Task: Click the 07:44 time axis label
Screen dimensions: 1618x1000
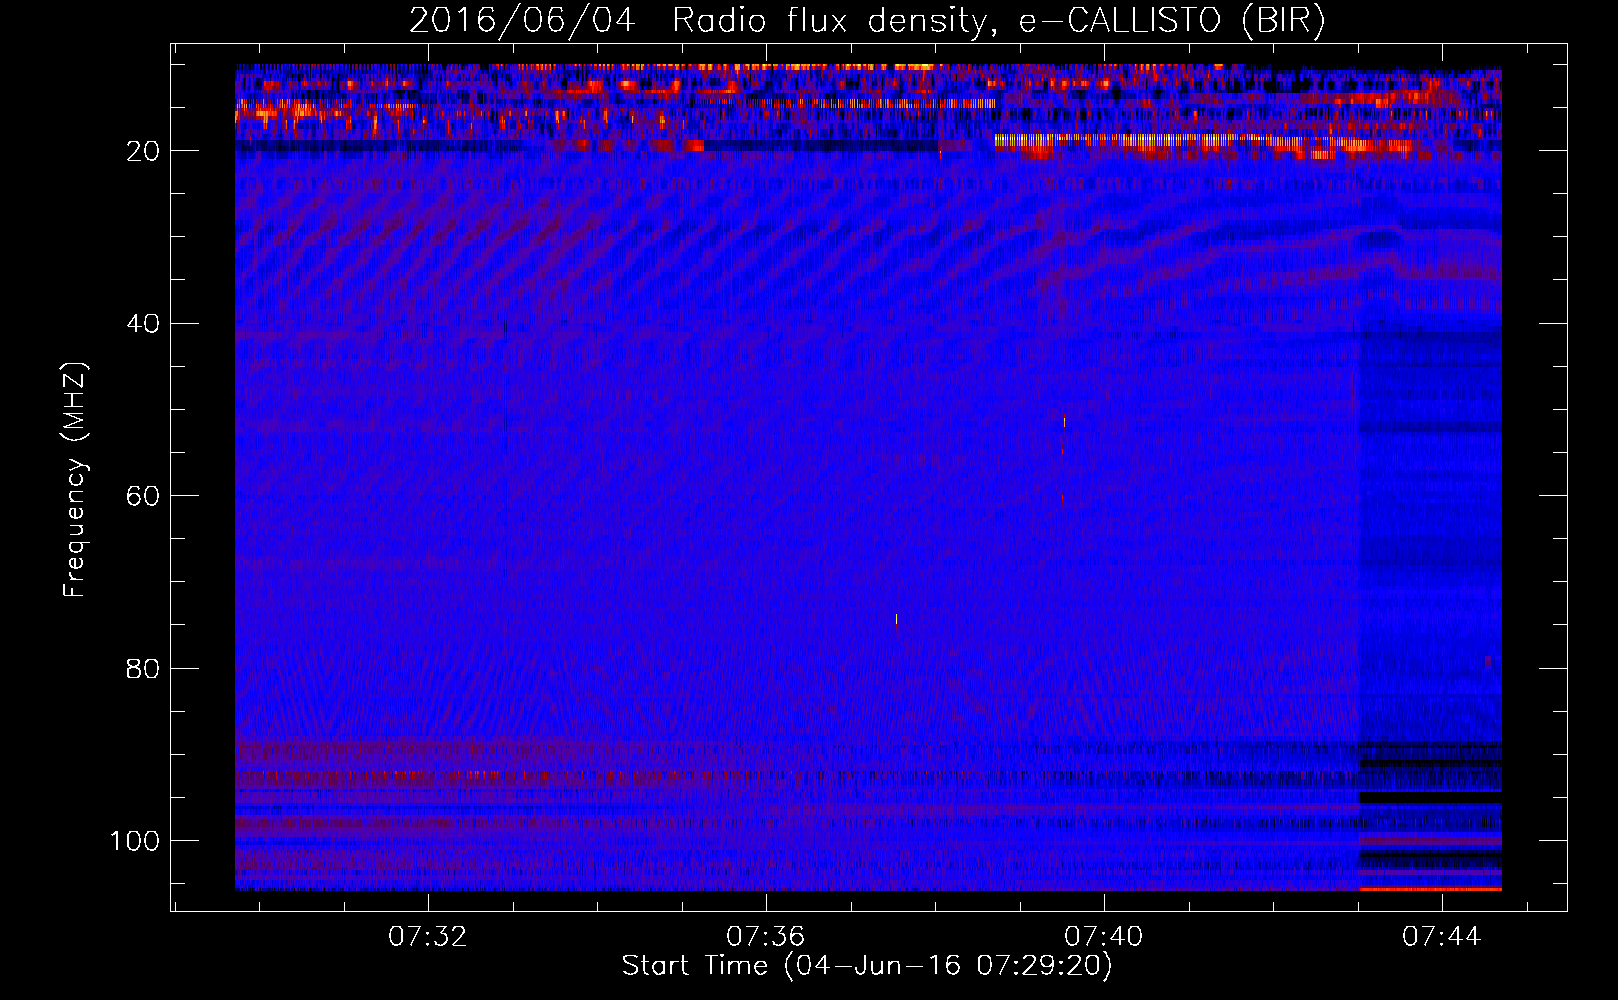Action: coord(1442,937)
